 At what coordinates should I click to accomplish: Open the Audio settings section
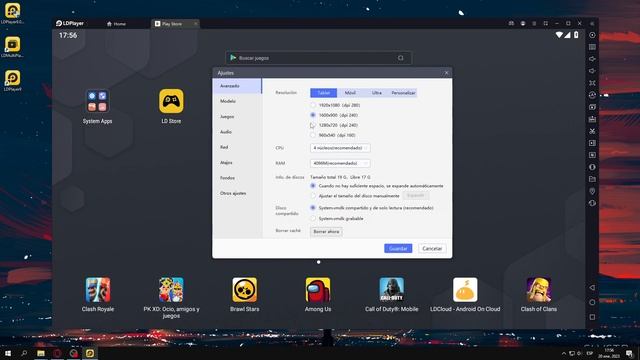237,132
